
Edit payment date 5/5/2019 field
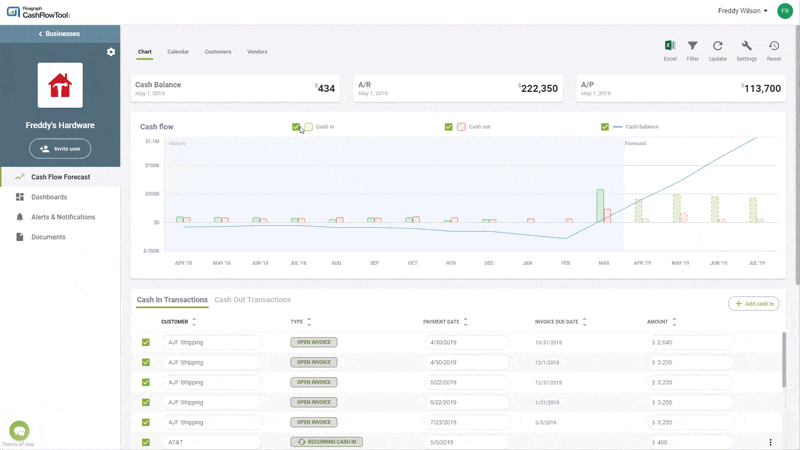click(466, 442)
